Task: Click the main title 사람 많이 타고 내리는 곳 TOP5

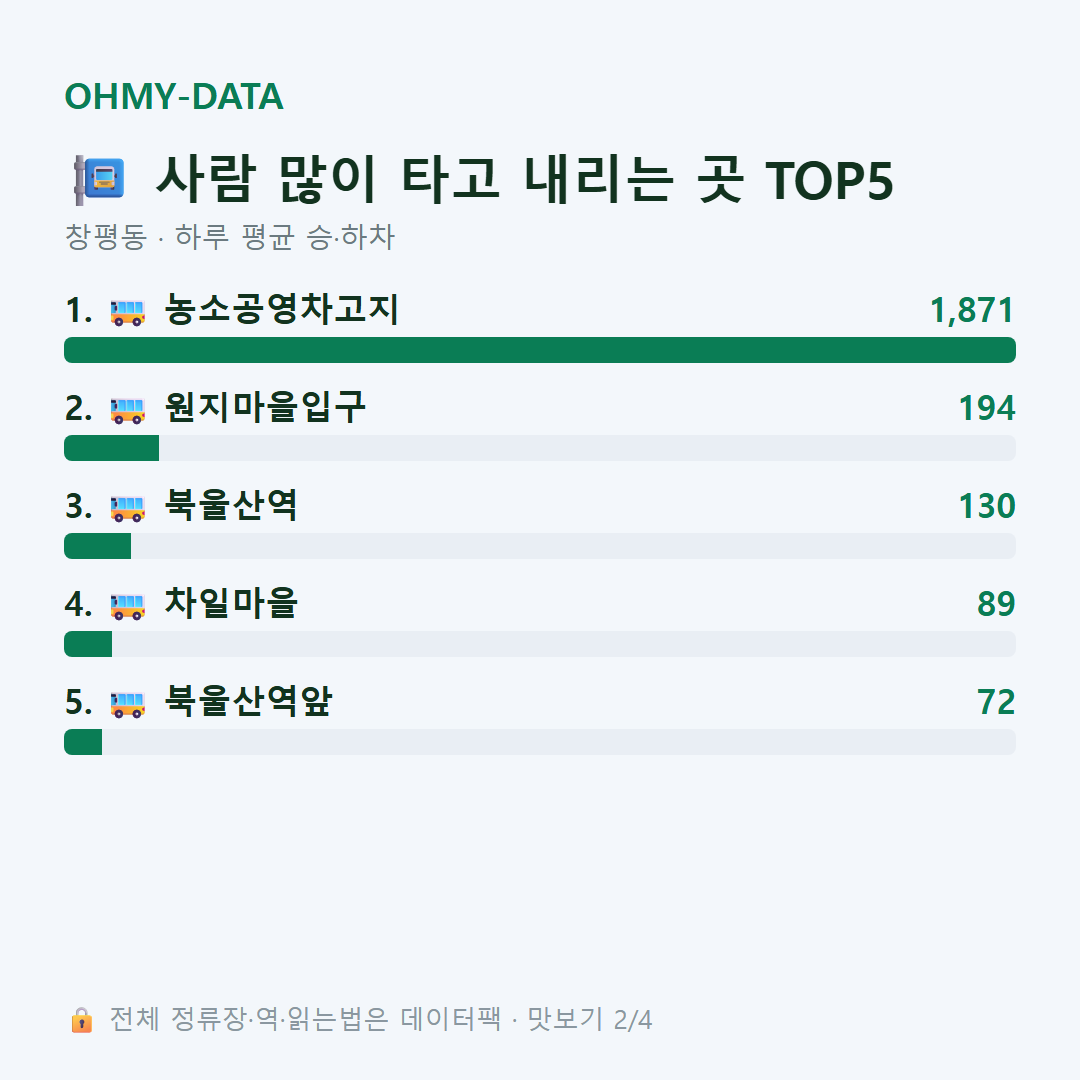Action: click(x=524, y=180)
